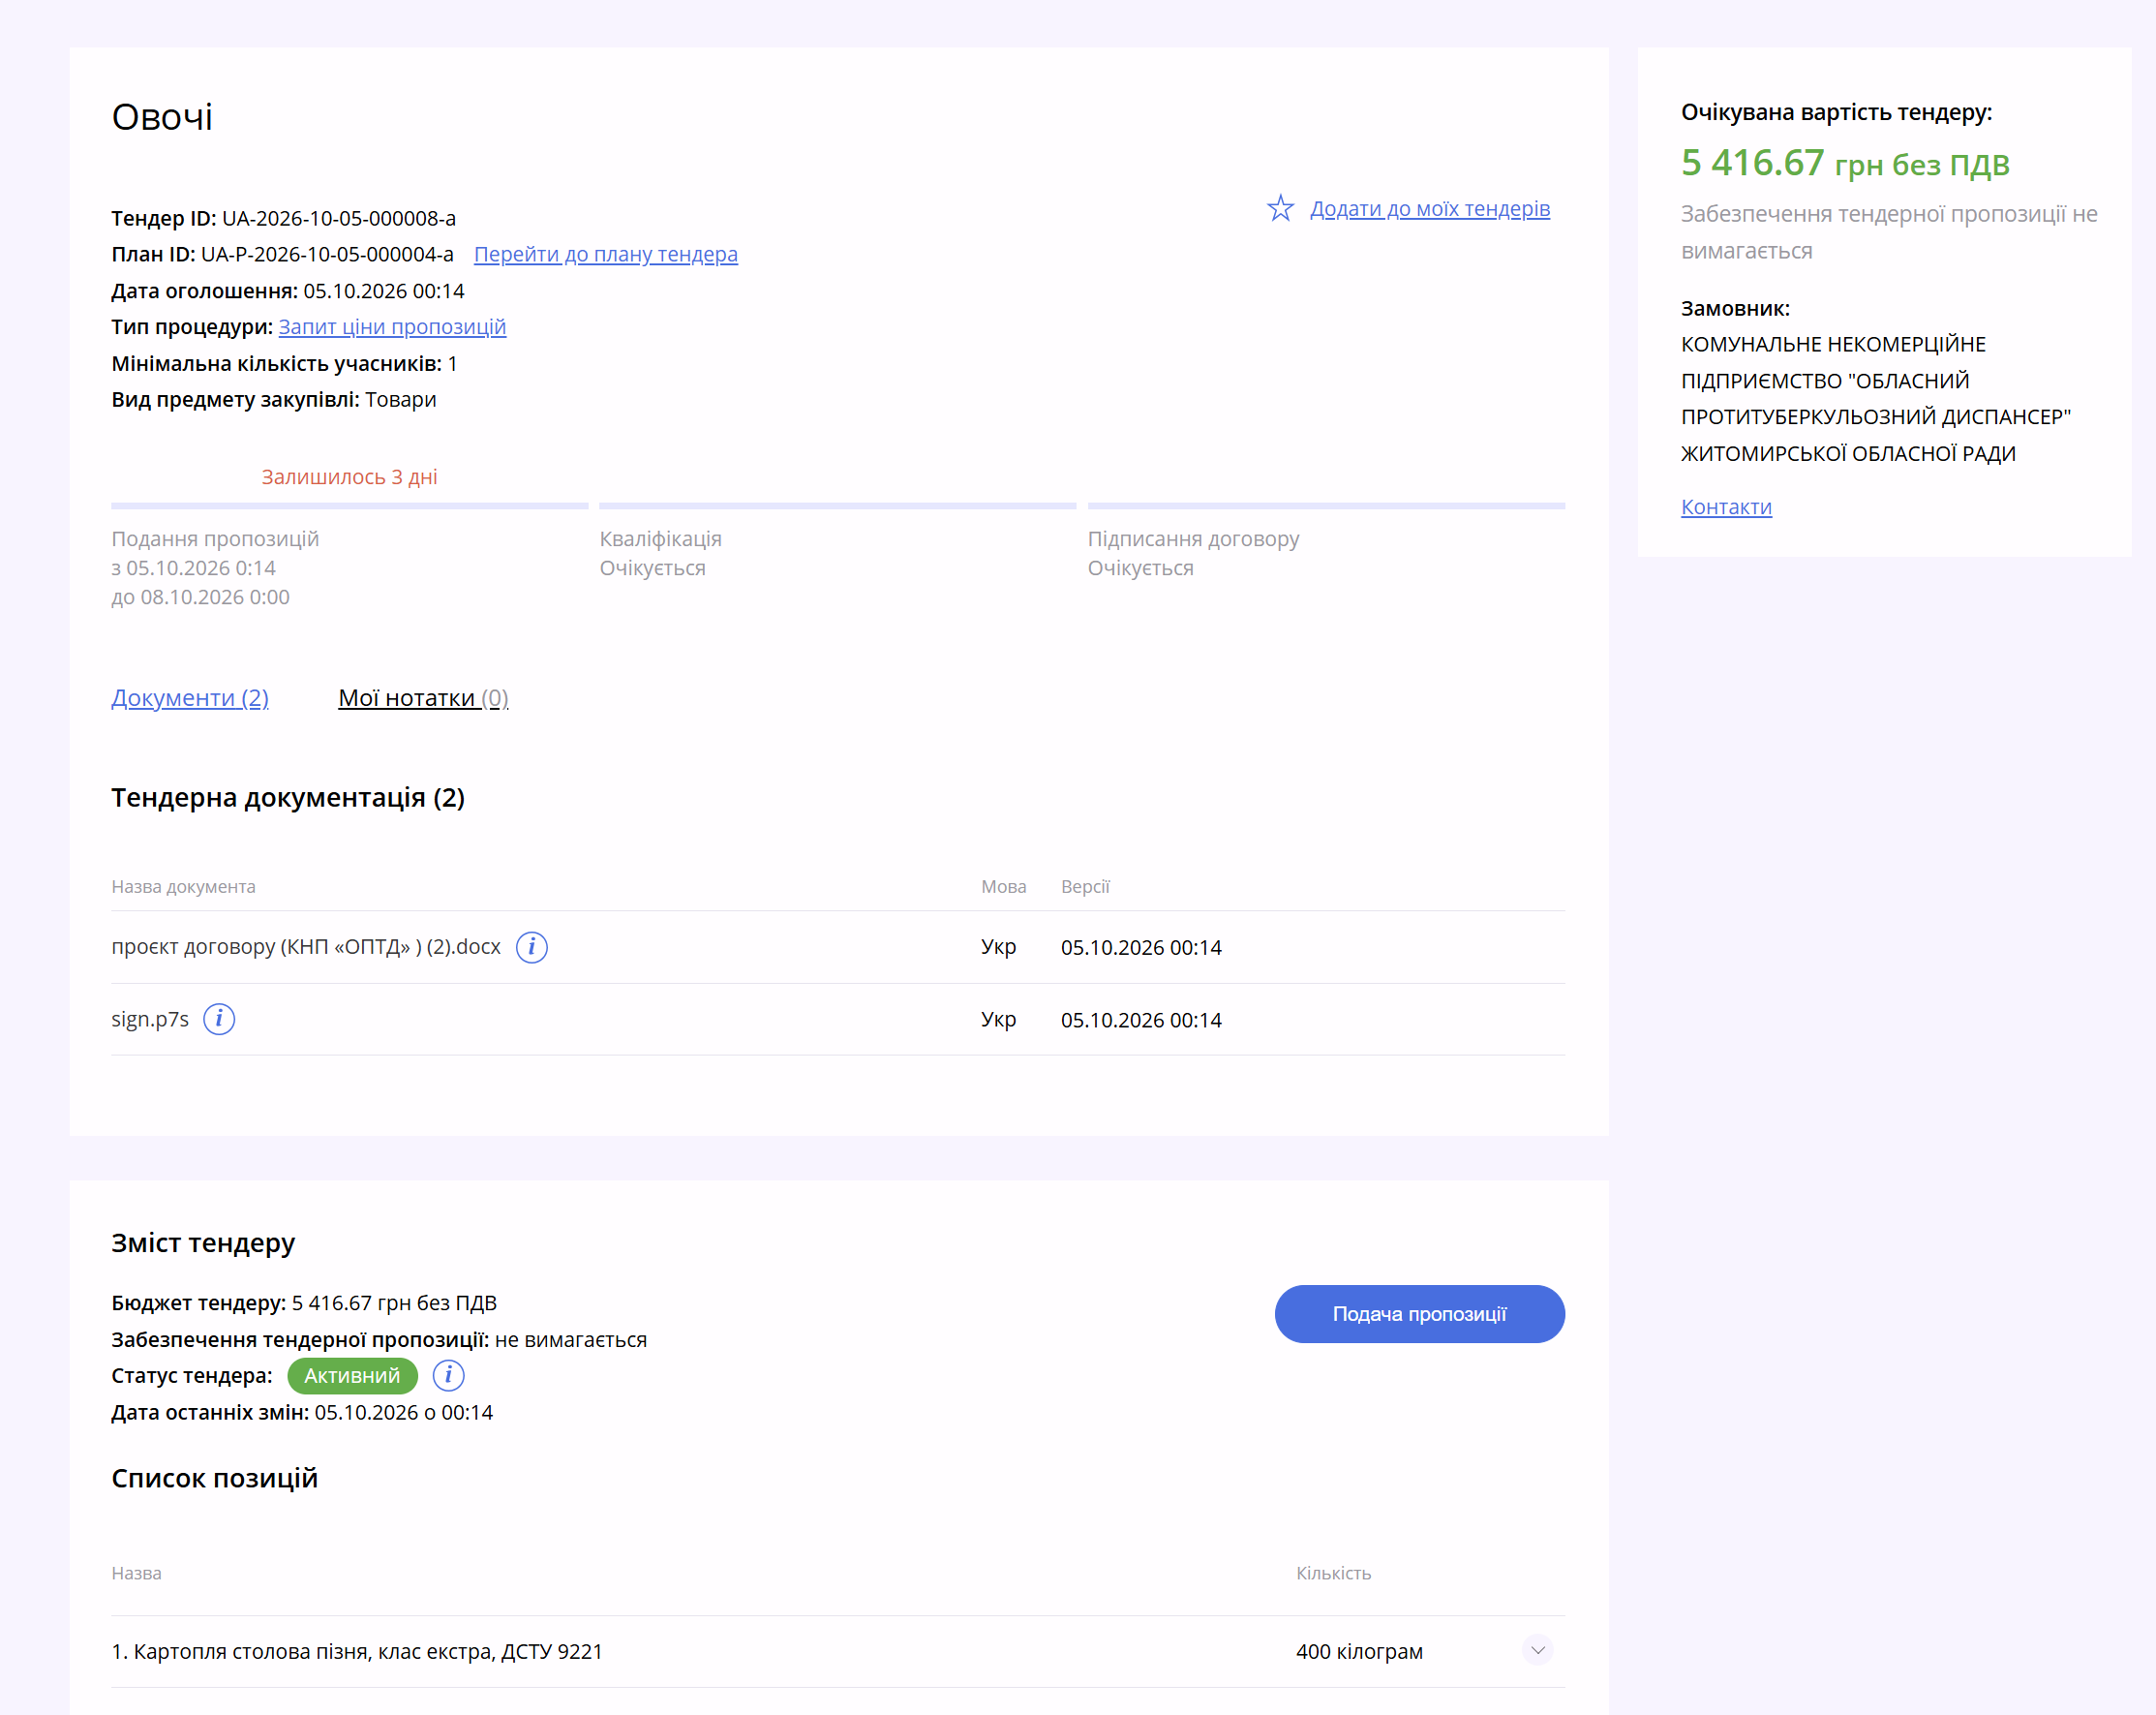Click Додати до моїх тендерів link
Image resolution: width=2156 pixels, height=1715 pixels.
[x=1430, y=209]
